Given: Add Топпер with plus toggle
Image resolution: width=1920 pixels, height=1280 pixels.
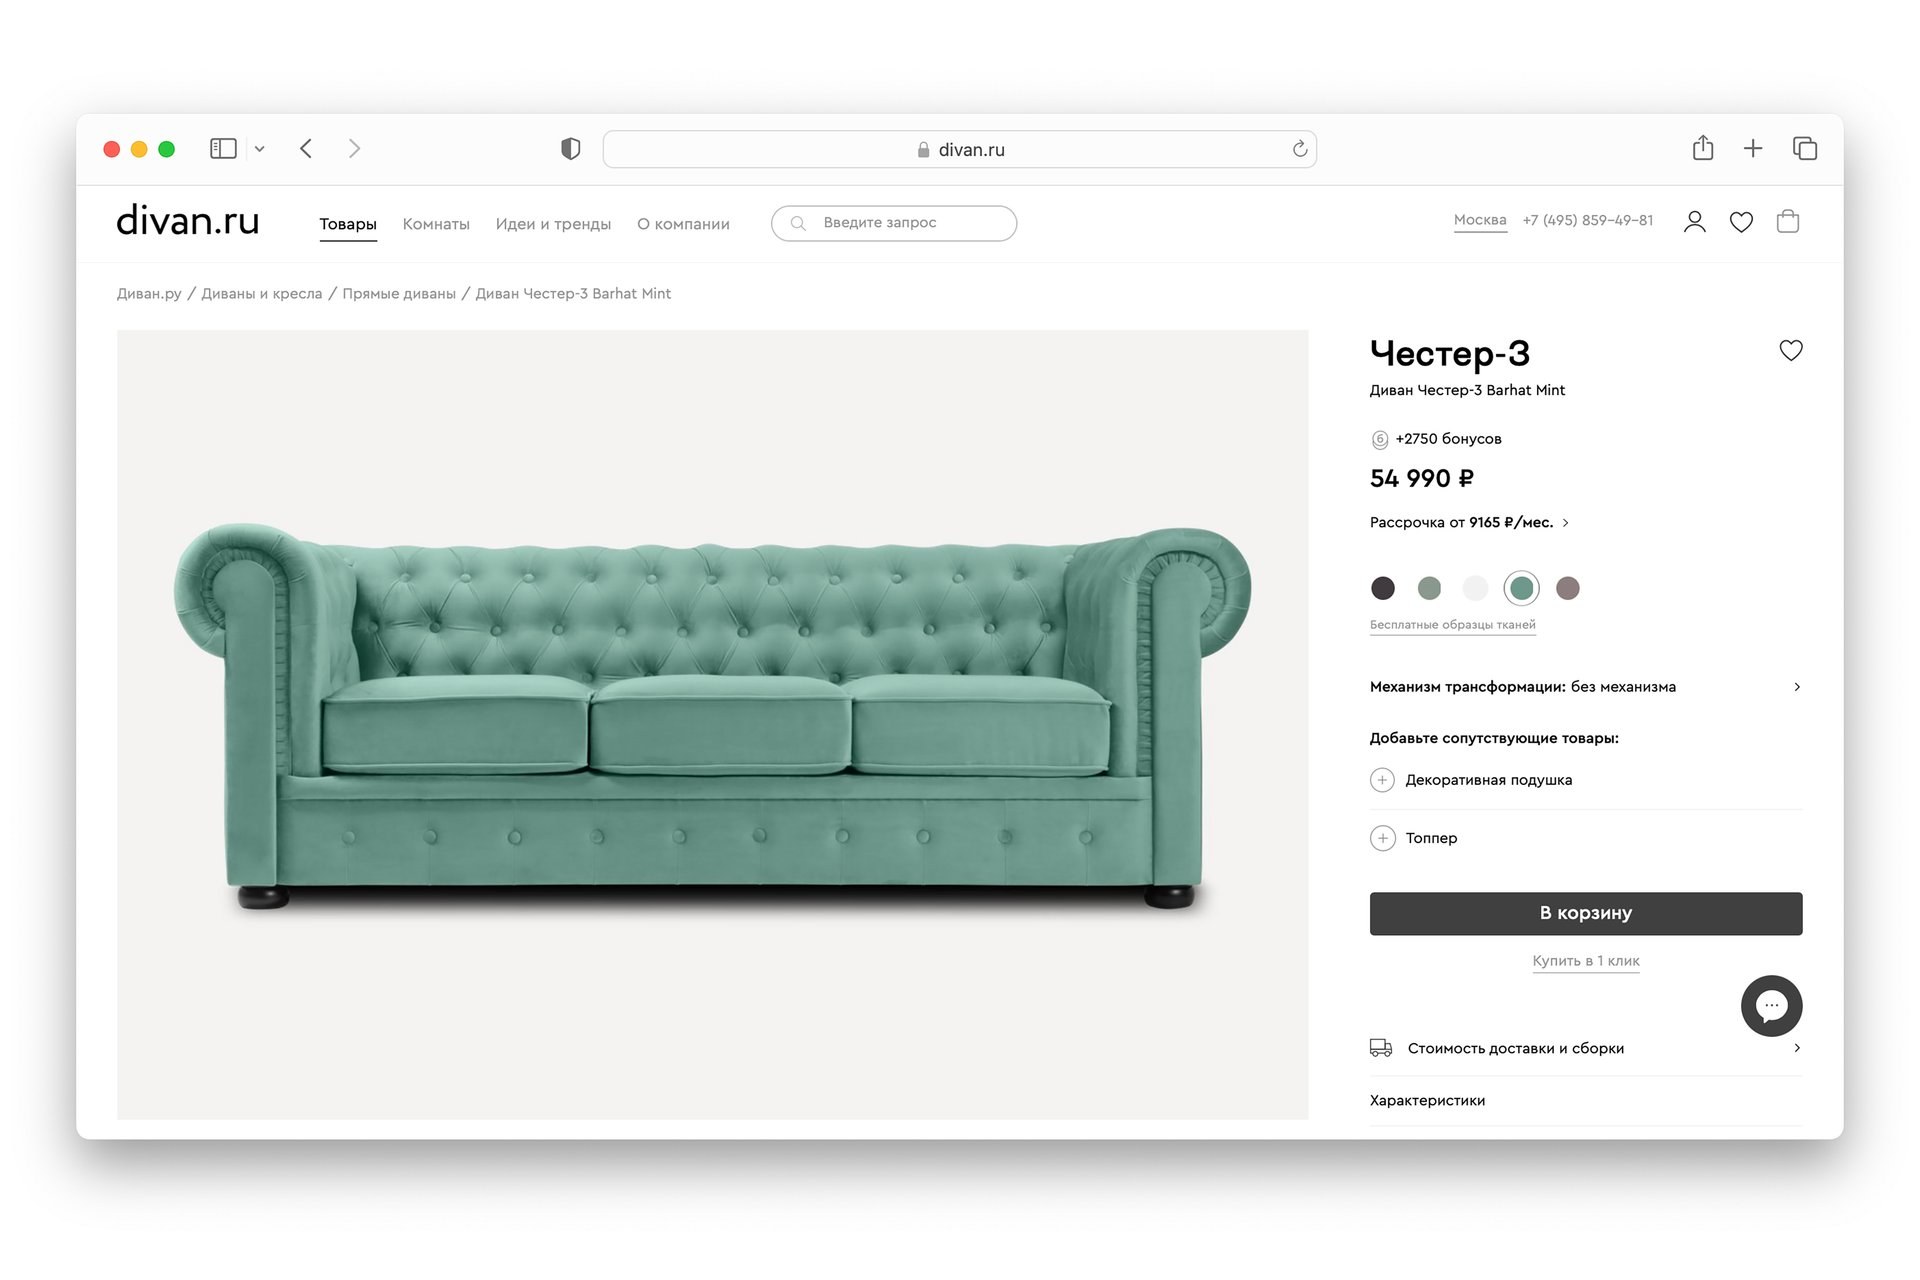Looking at the screenshot, I should click(1382, 838).
